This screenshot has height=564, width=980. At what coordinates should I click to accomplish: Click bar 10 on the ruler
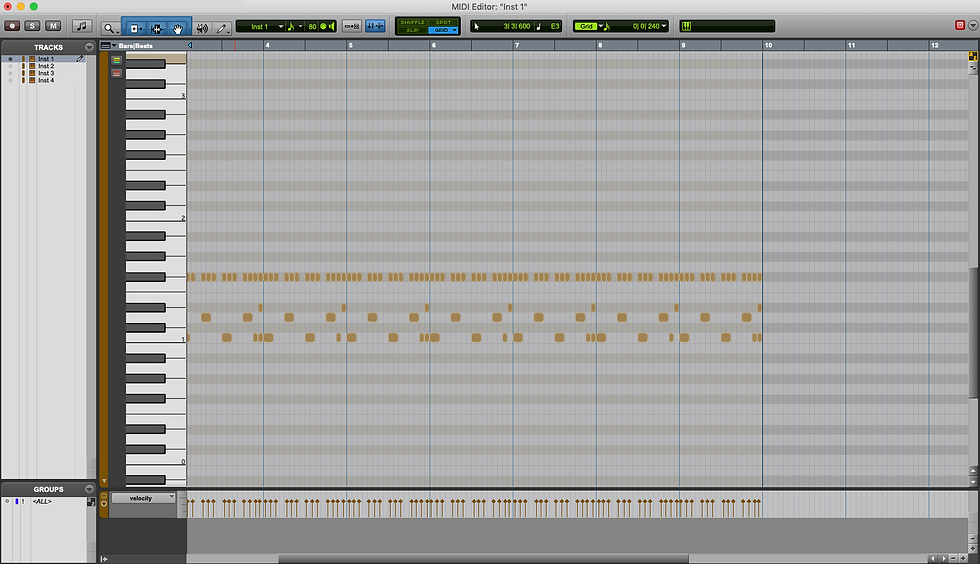click(x=768, y=45)
